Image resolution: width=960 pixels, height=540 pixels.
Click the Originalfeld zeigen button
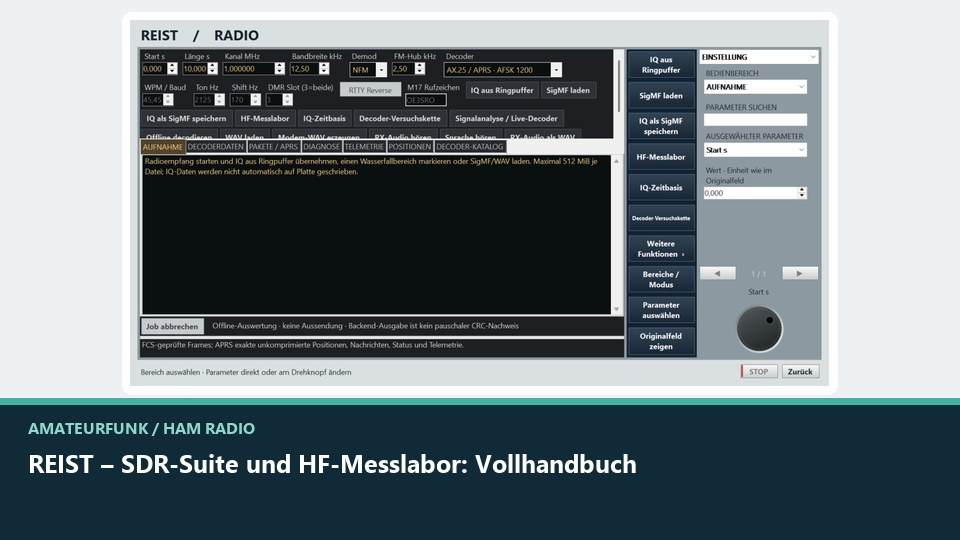(x=661, y=341)
